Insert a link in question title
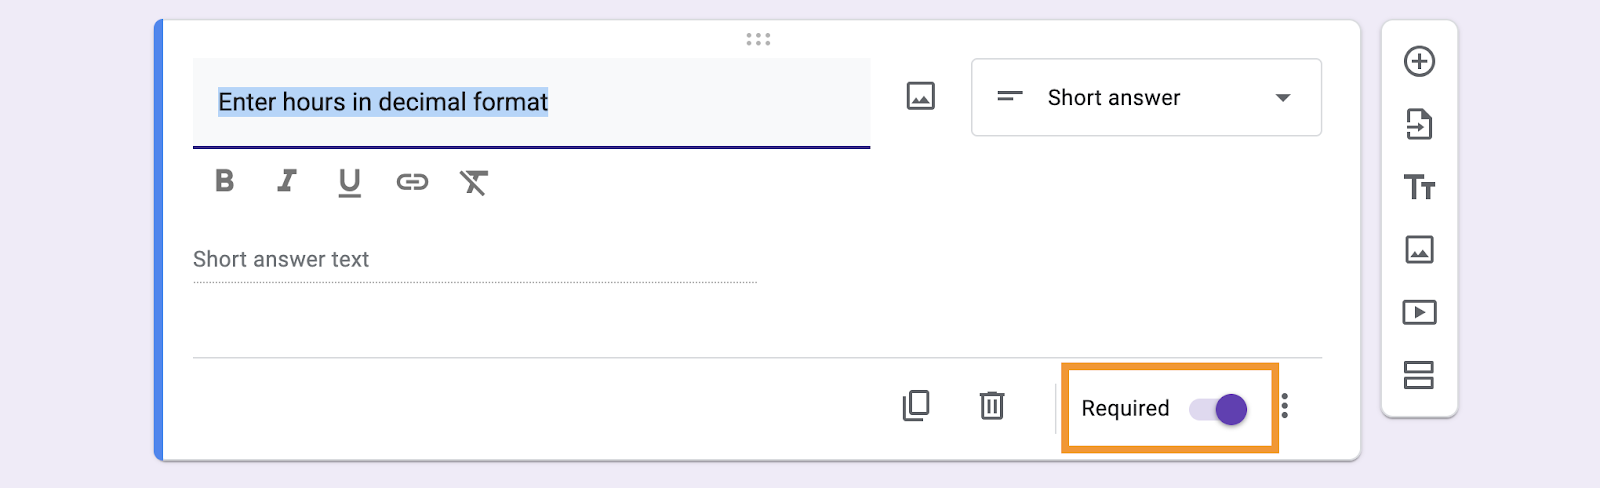 (x=412, y=182)
